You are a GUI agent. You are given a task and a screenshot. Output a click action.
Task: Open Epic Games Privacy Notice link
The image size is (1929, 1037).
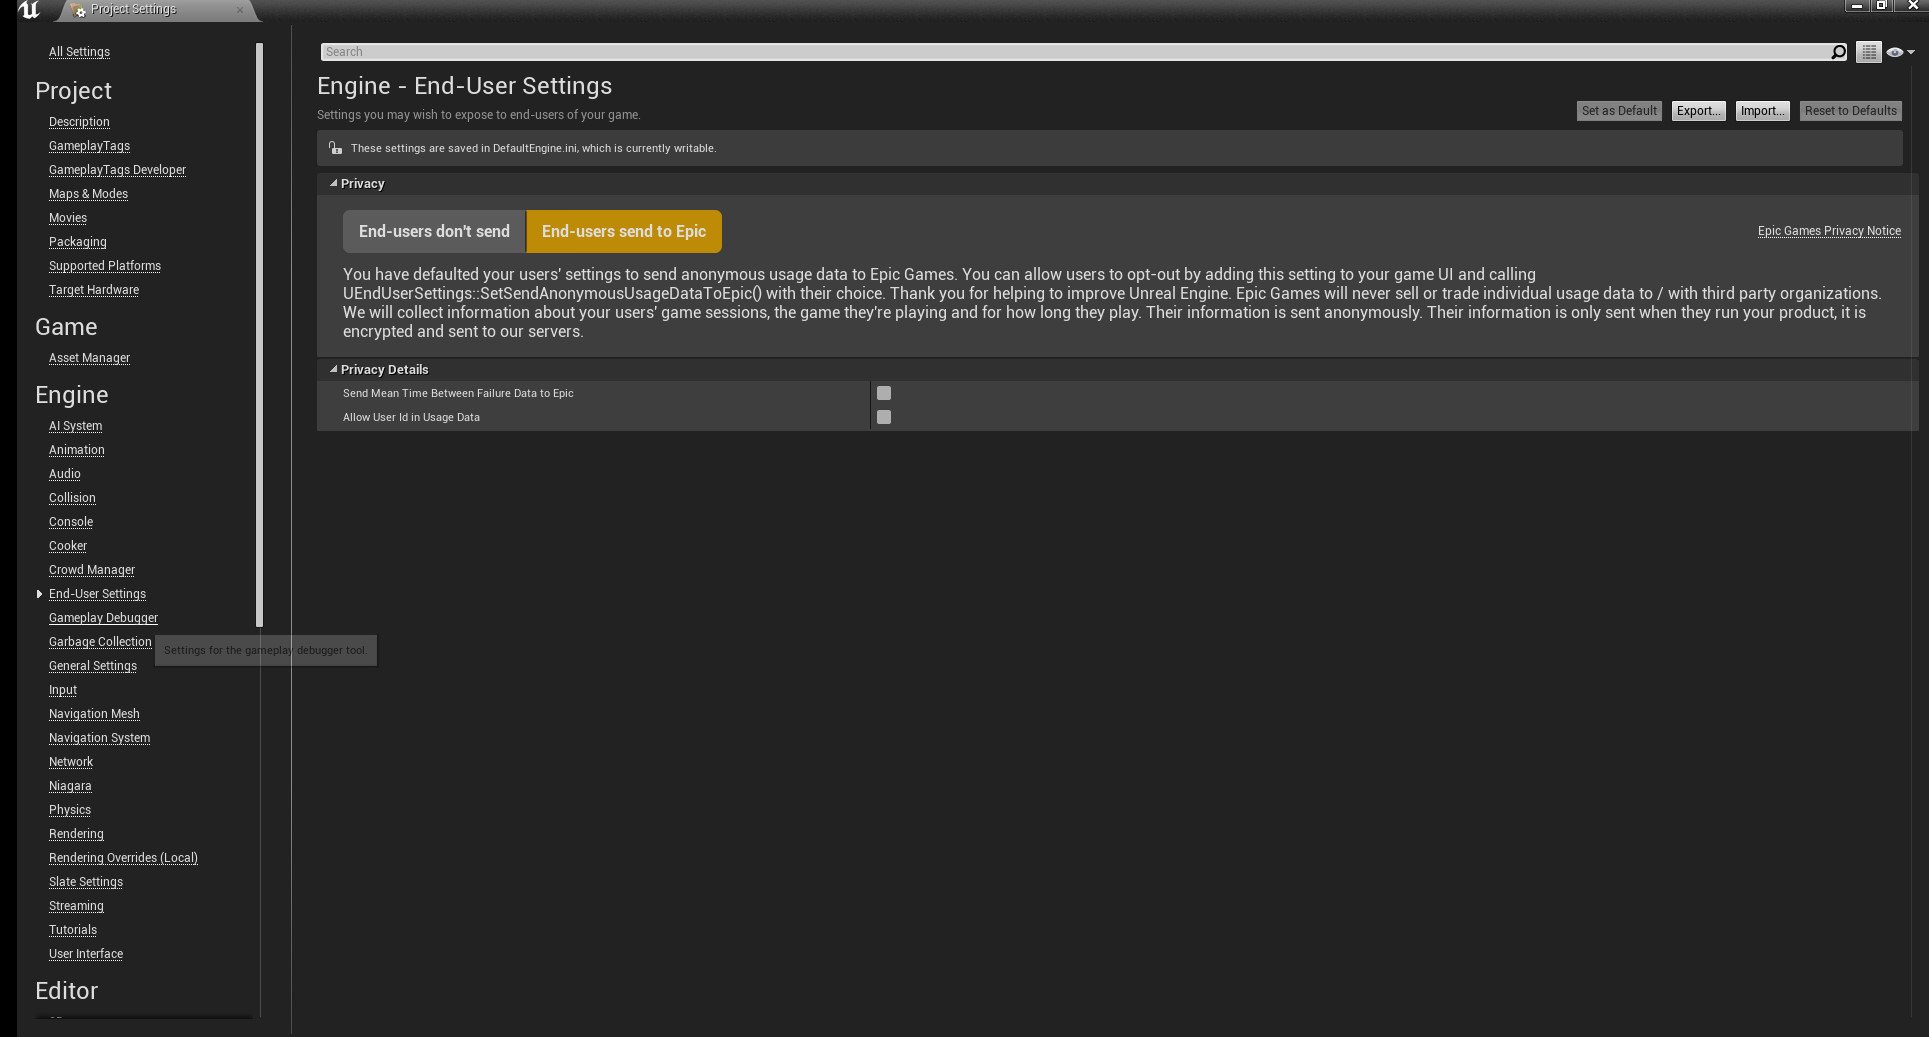point(1829,231)
